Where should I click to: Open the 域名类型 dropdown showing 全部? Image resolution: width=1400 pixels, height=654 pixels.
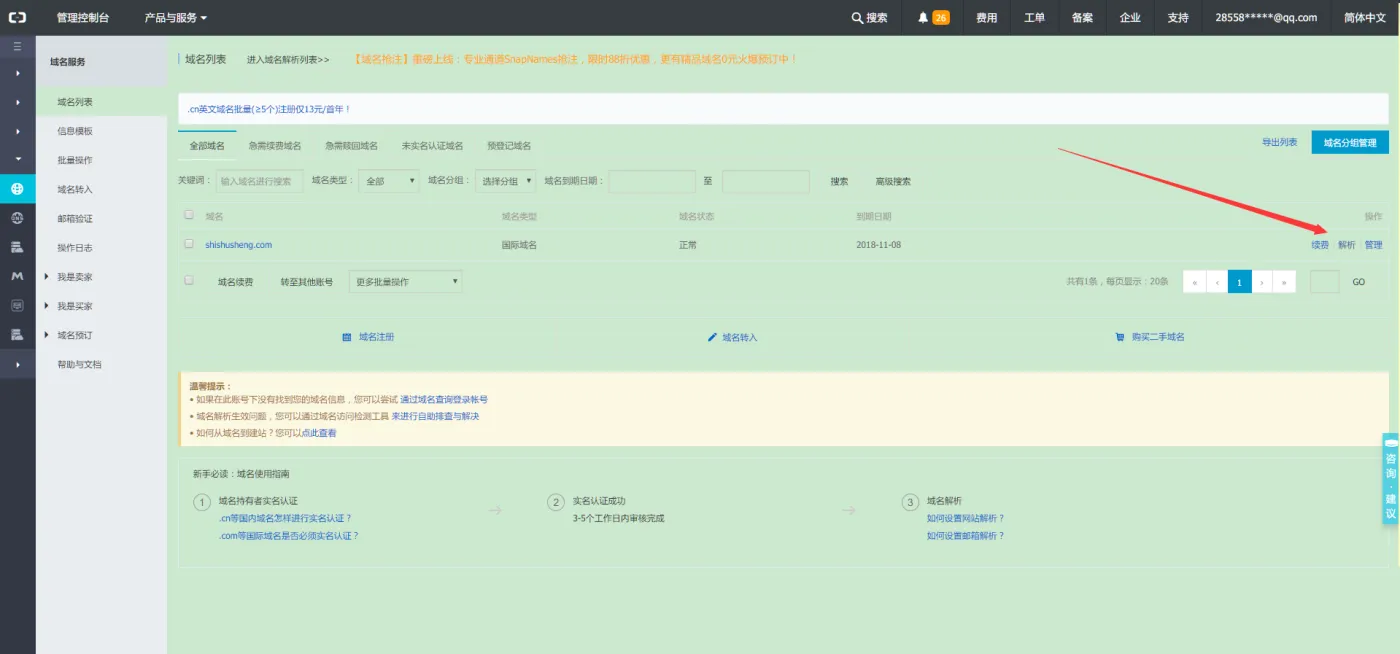(x=388, y=181)
